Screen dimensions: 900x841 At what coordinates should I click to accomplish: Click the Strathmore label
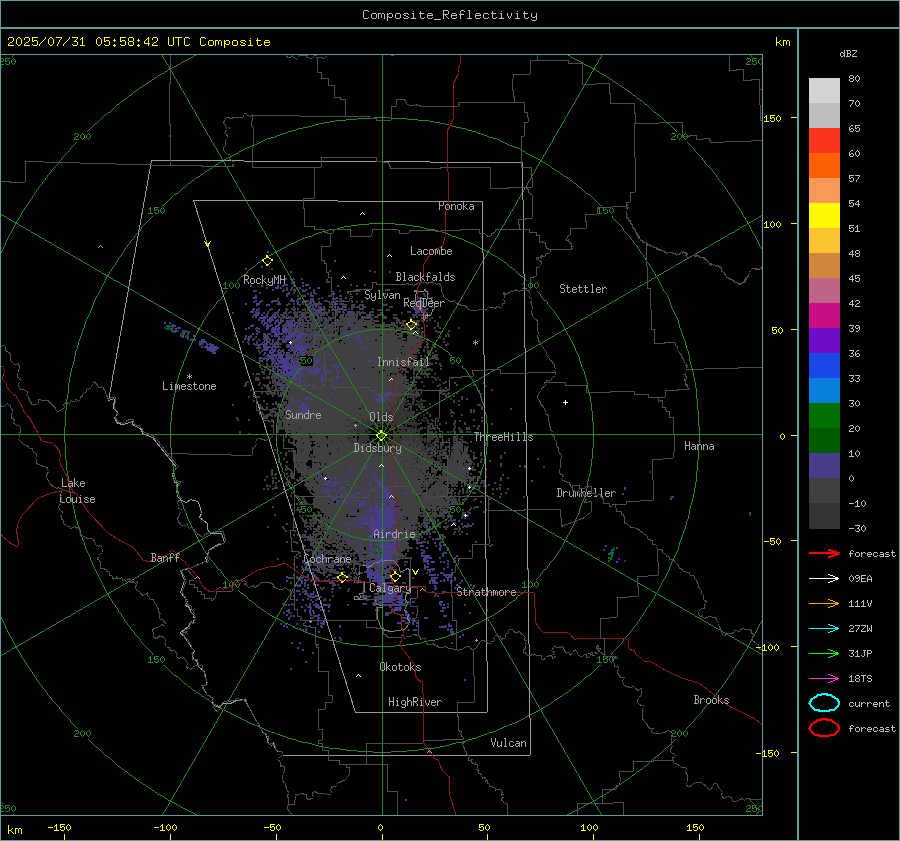[x=486, y=592]
